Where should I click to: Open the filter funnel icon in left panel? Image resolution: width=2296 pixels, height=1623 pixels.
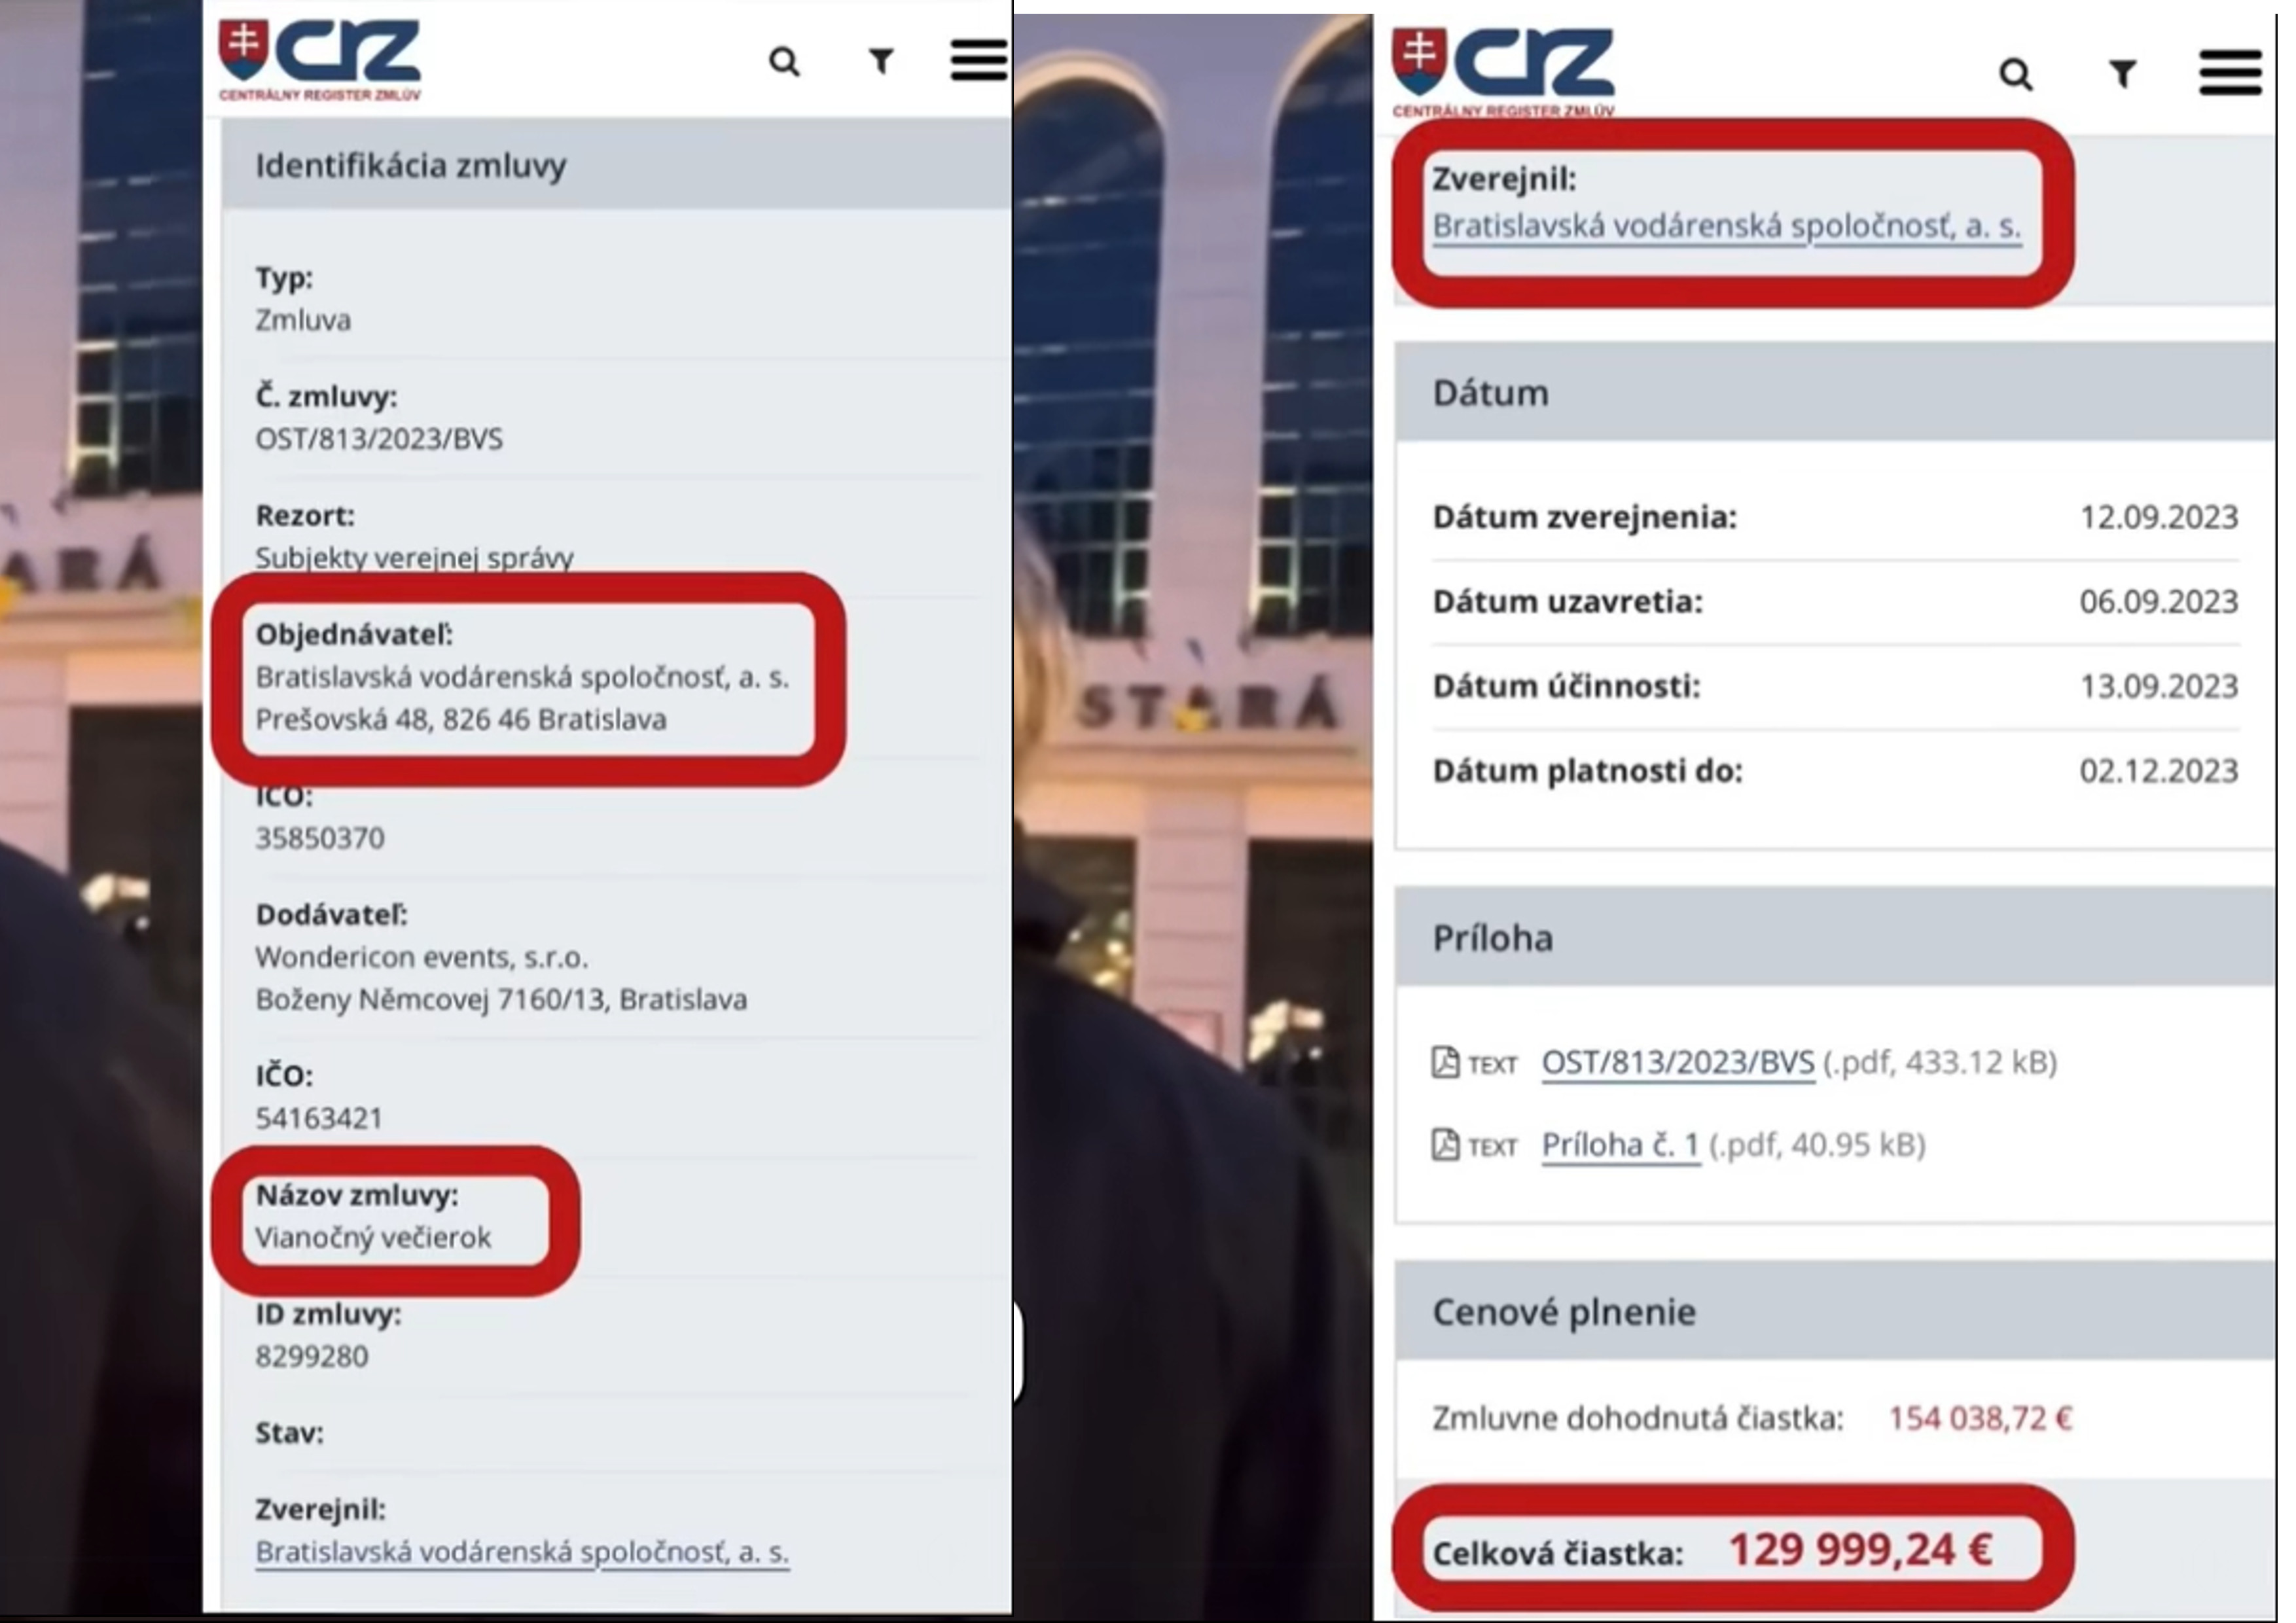880,62
